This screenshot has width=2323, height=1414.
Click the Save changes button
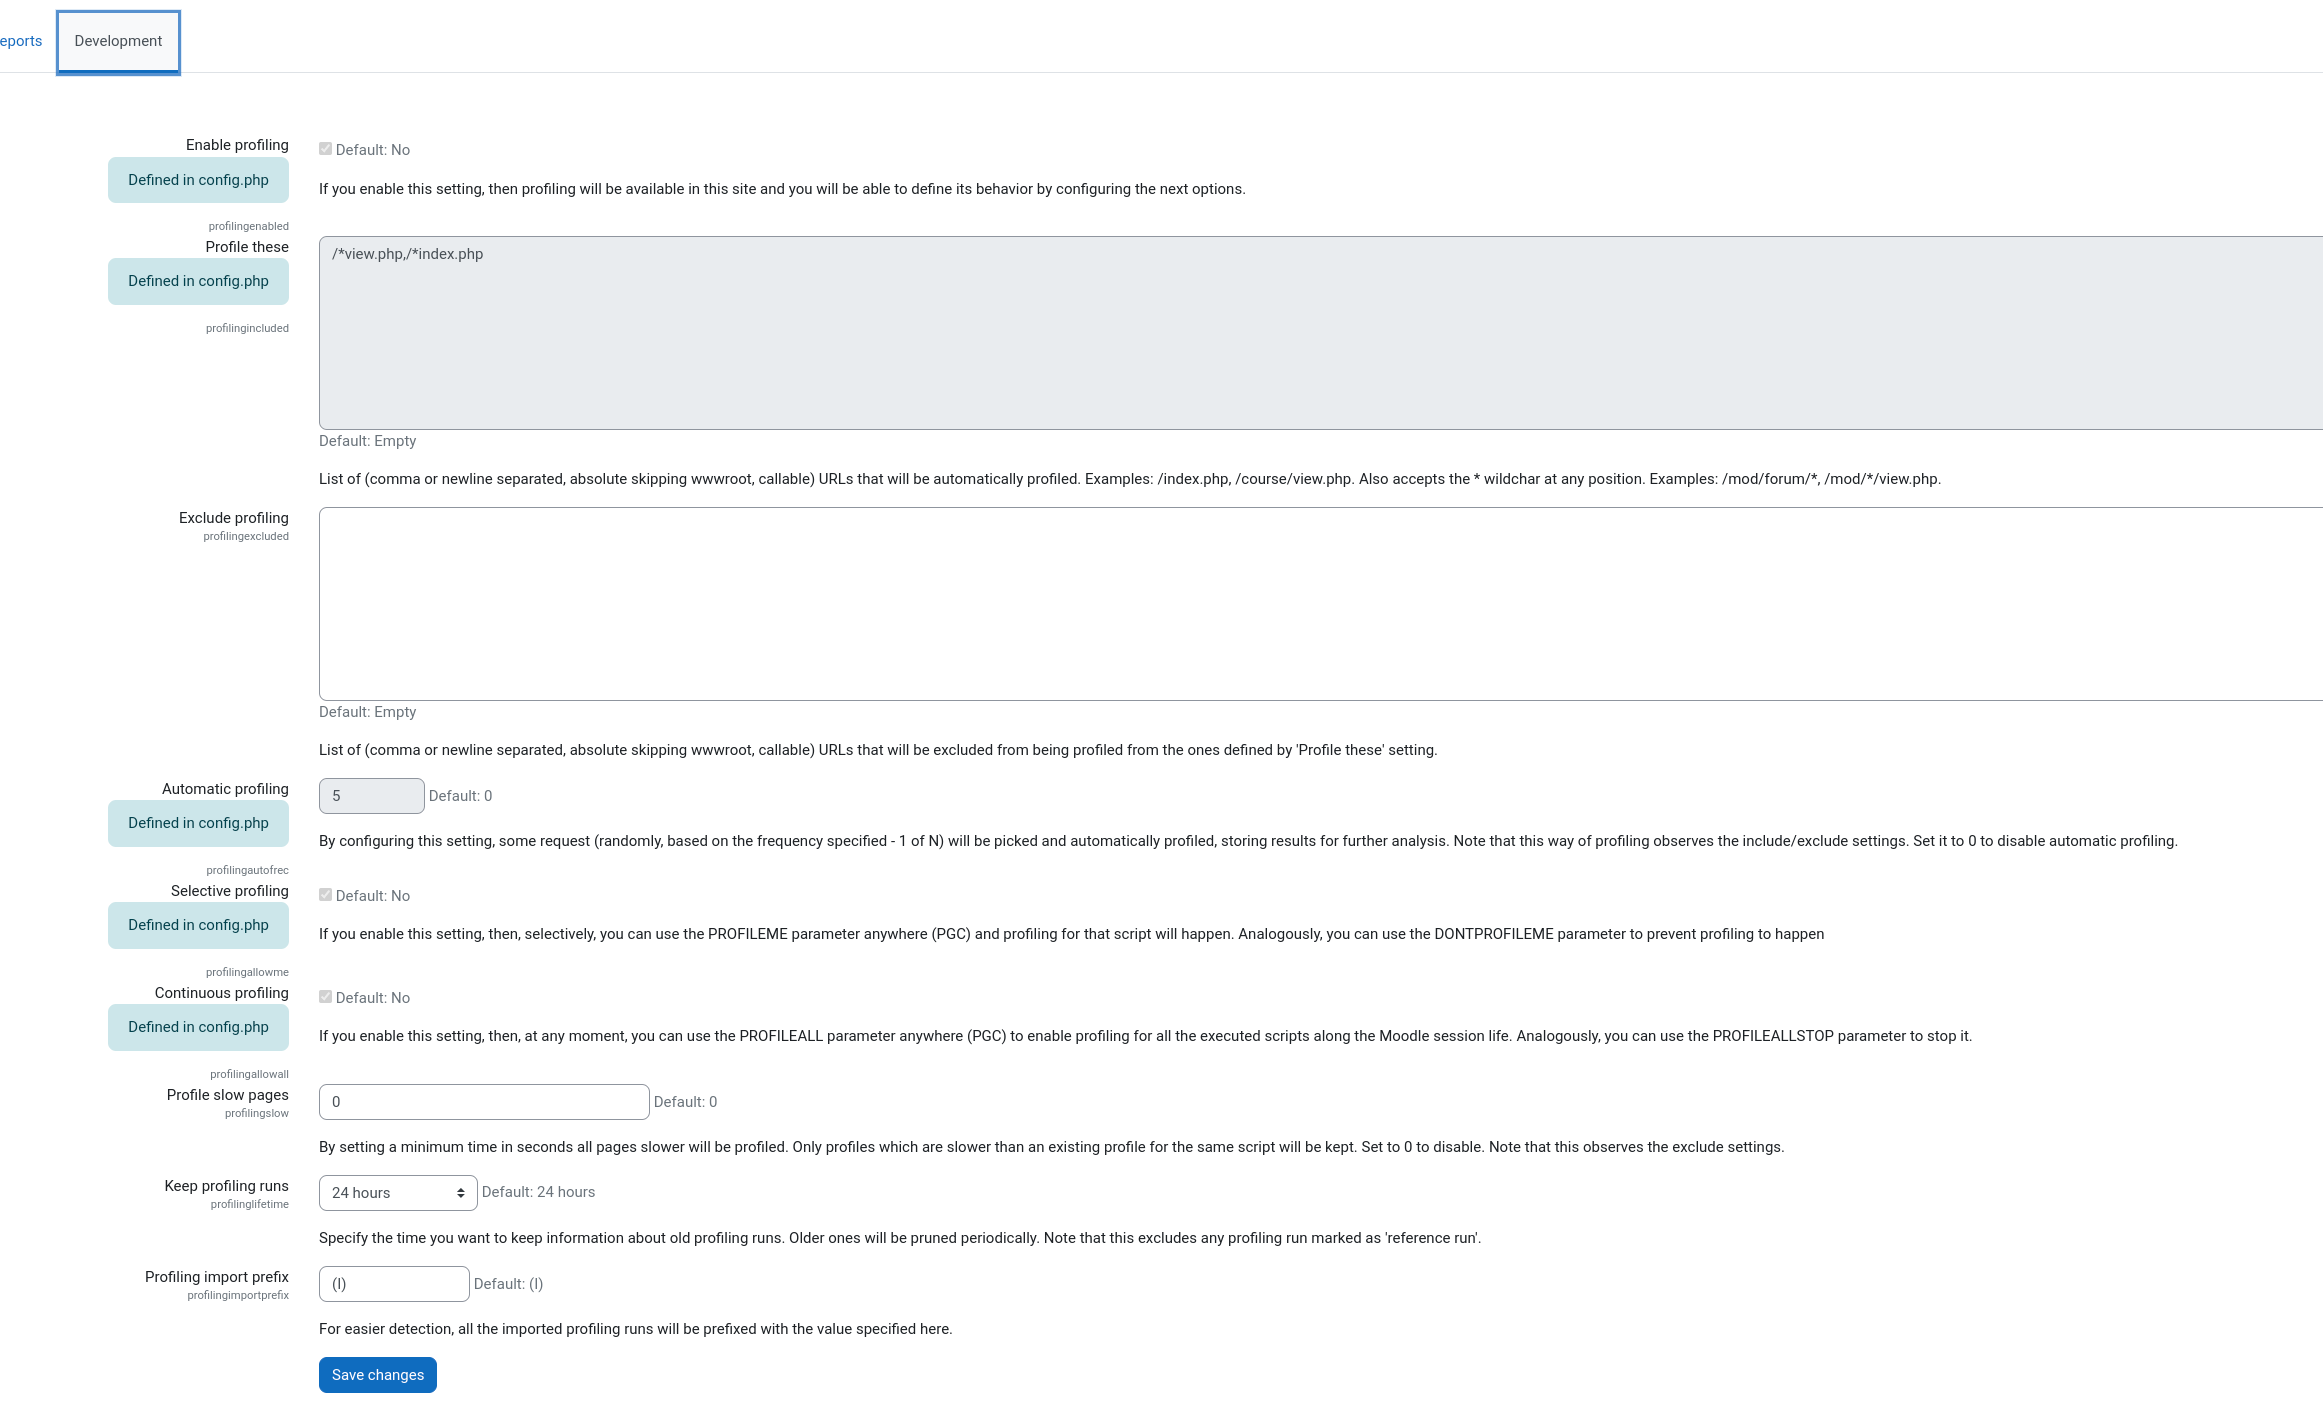(x=378, y=1375)
